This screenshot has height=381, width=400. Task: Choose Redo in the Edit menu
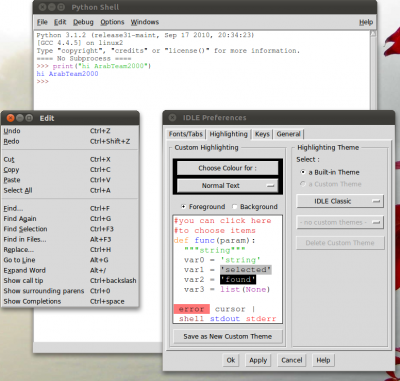pos(70,141)
